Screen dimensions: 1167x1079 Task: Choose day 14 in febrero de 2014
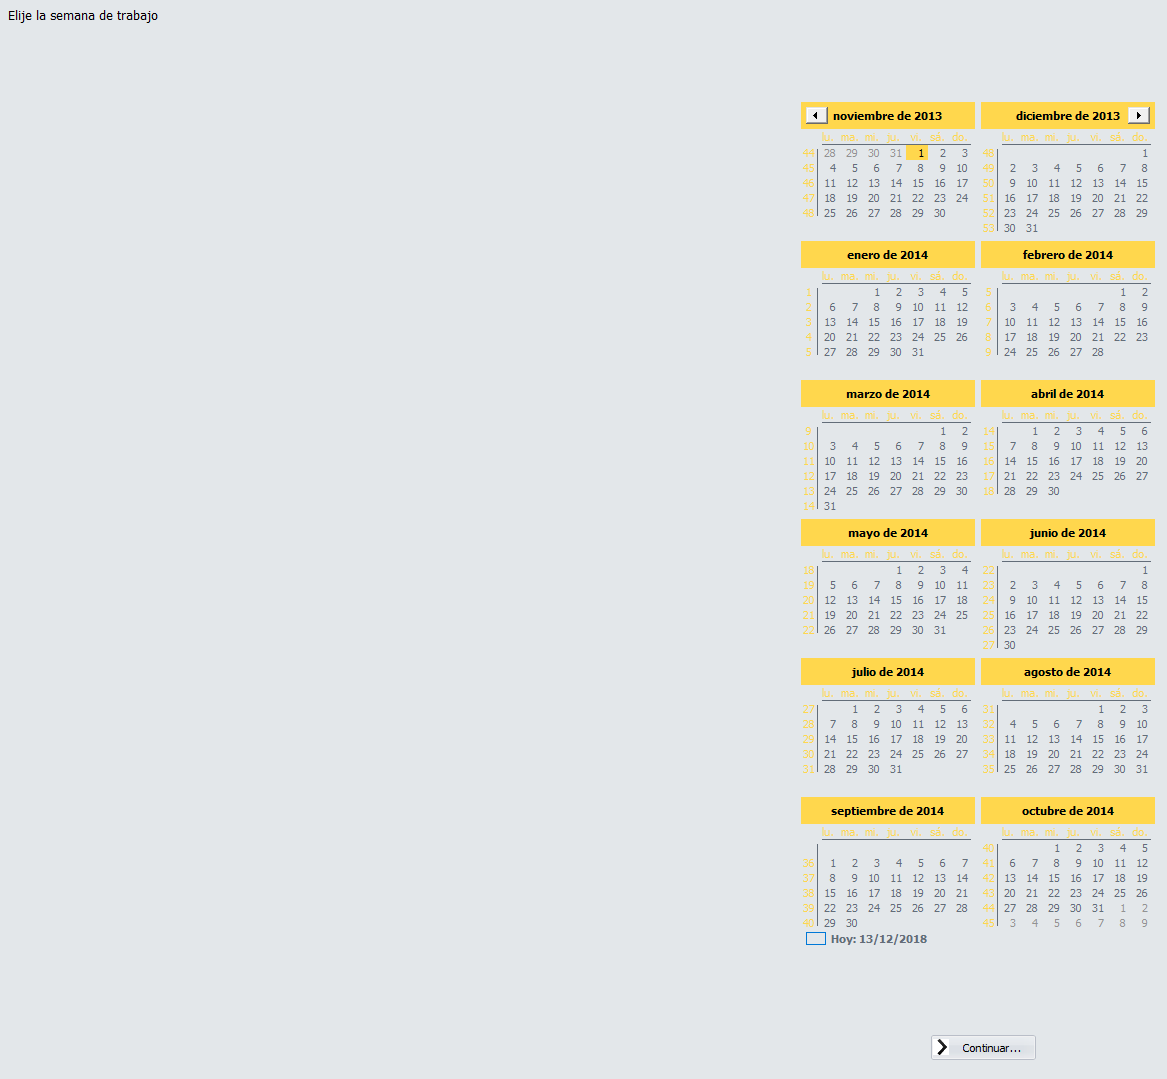[1098, 322]
